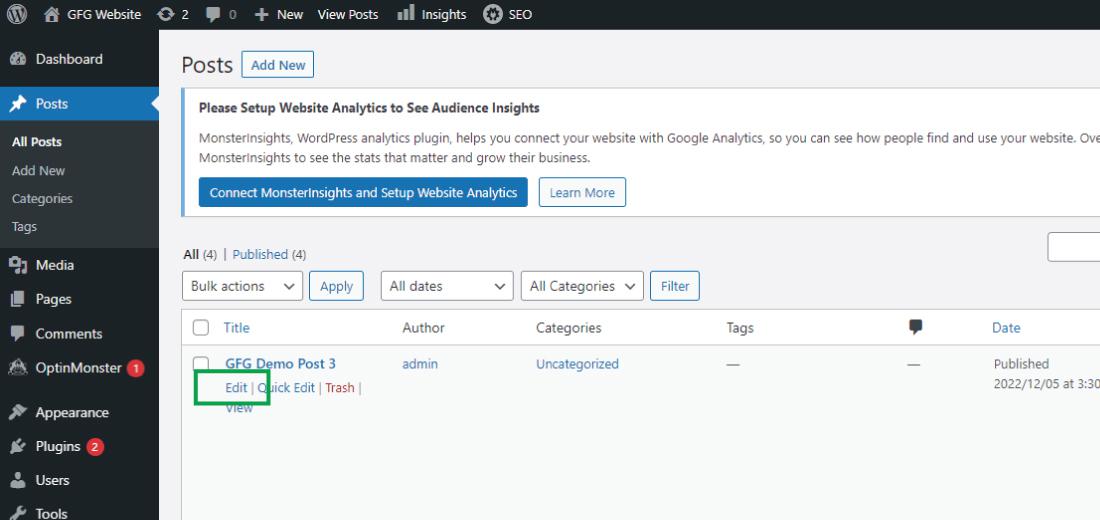Open the SEO gear icon

click(492, 14)
